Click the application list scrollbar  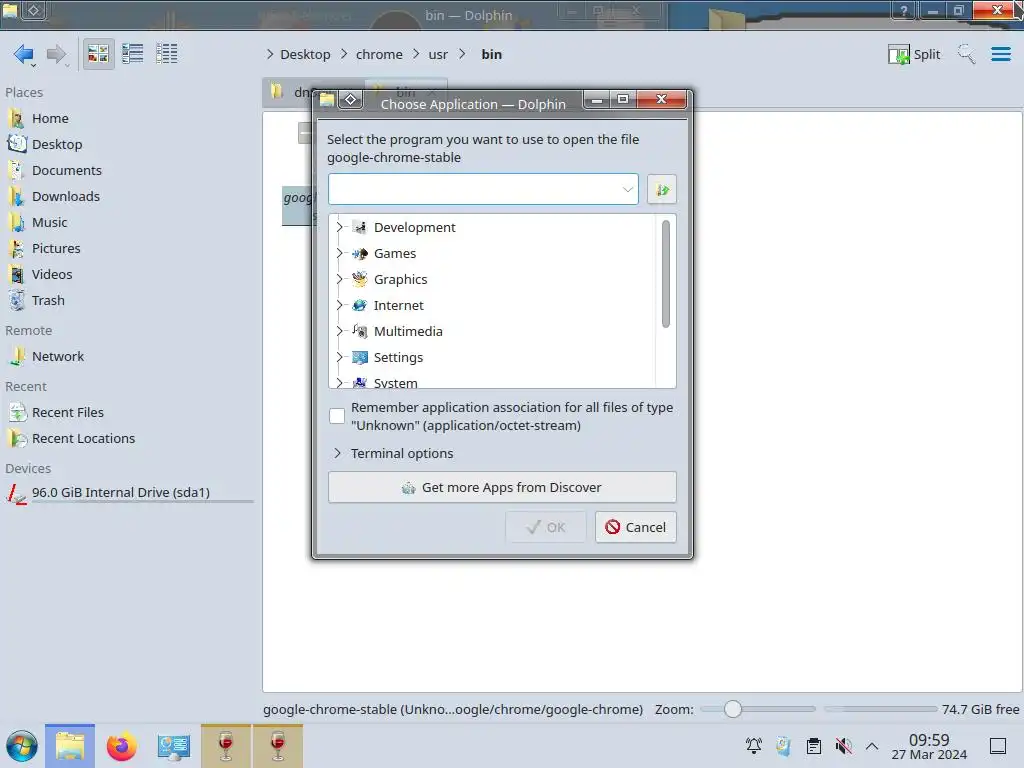click(665, 274)
